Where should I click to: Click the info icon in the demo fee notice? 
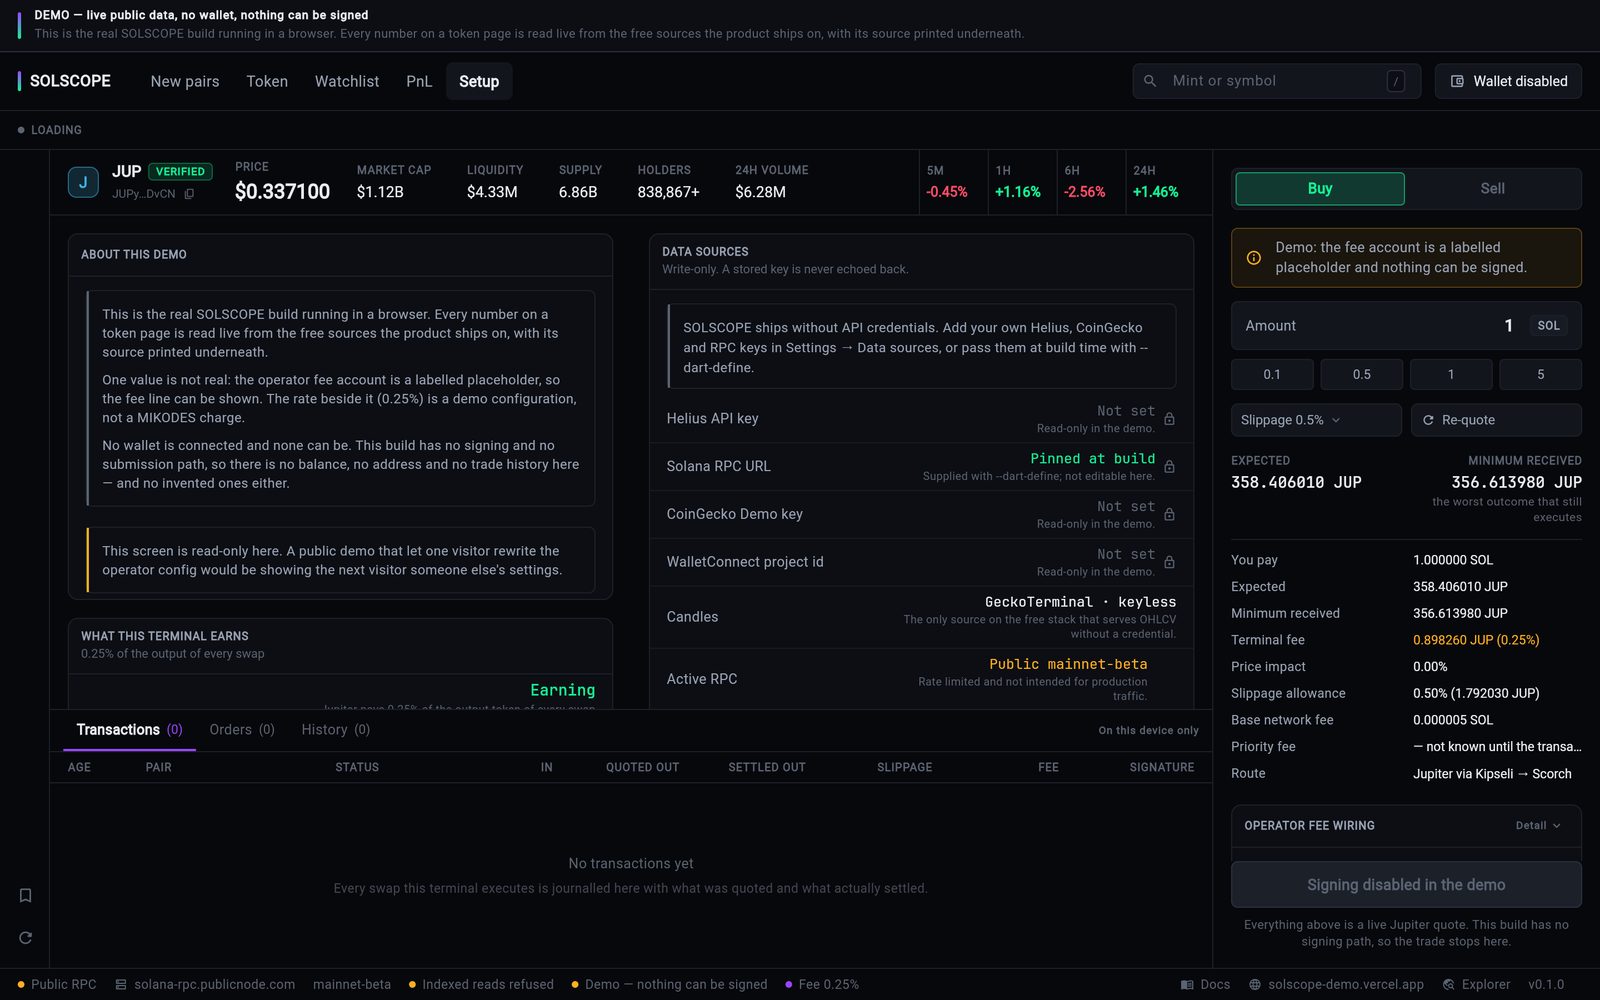pyautogui.click(x=1254, y=258)
